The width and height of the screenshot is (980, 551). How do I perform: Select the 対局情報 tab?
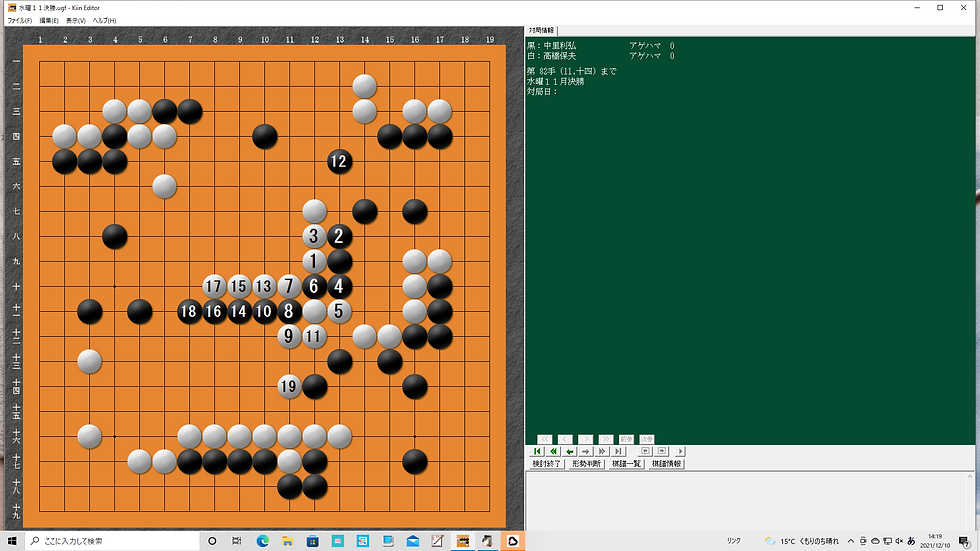point(541,30)
